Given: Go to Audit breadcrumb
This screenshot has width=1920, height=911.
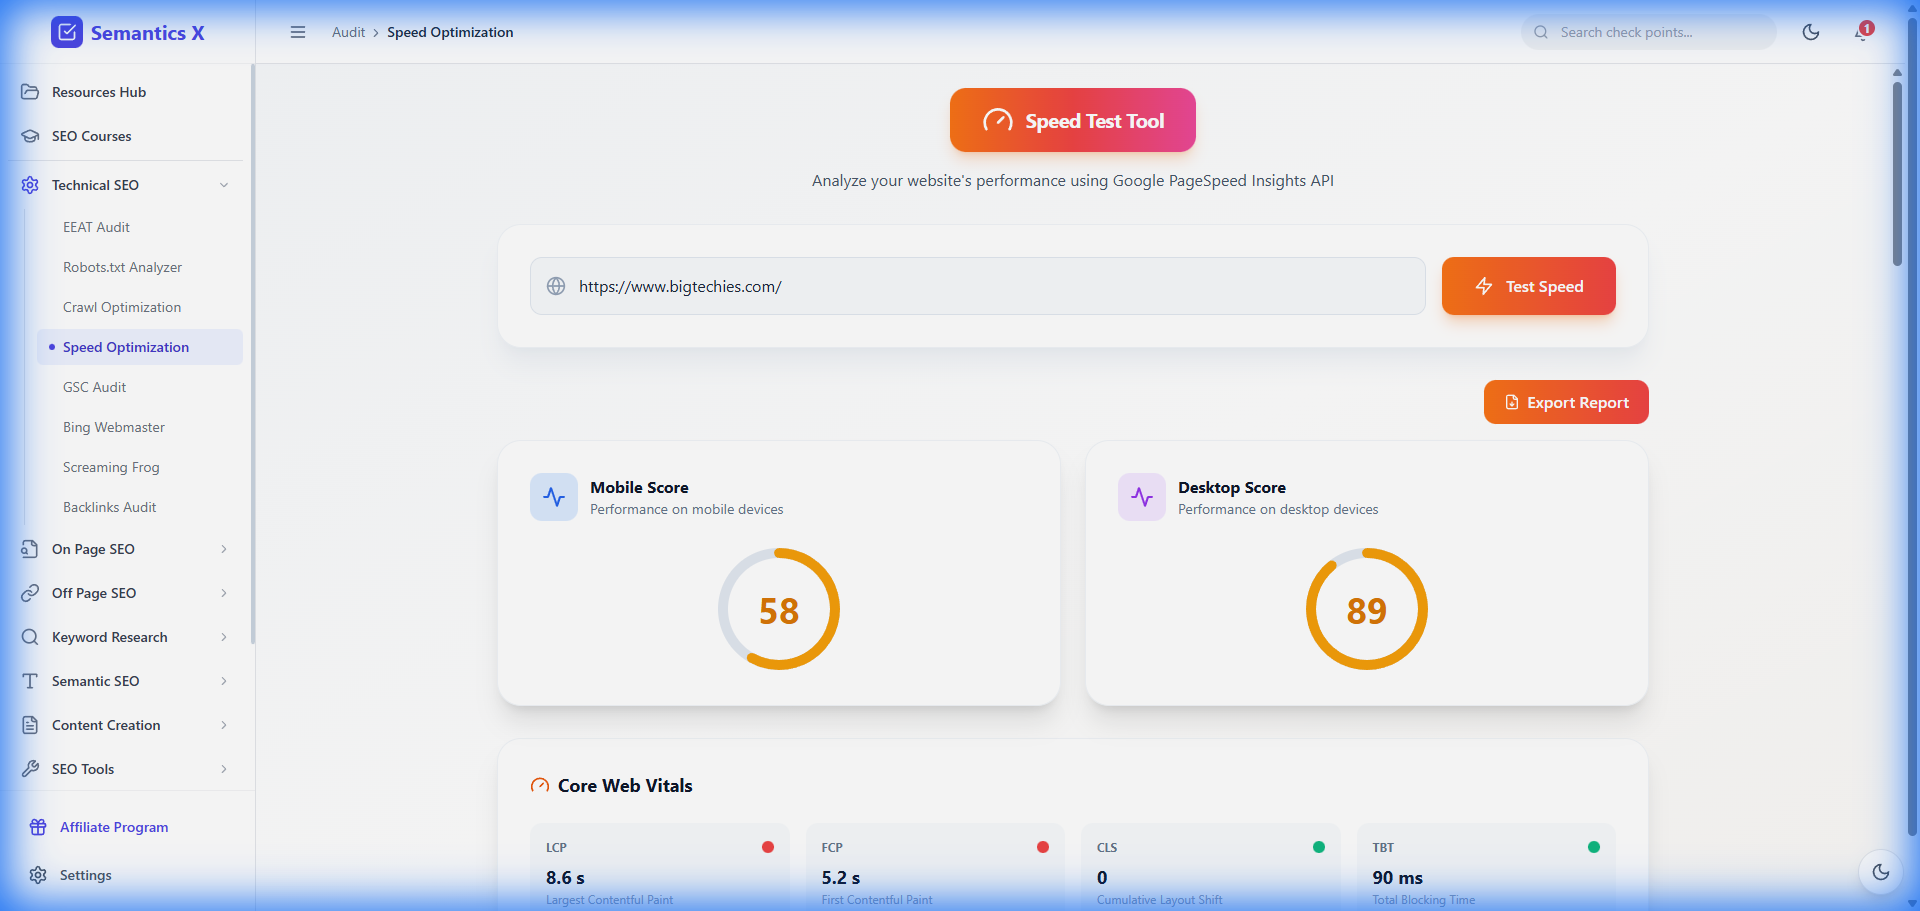Looking at the screenshot, I should 348,32.
